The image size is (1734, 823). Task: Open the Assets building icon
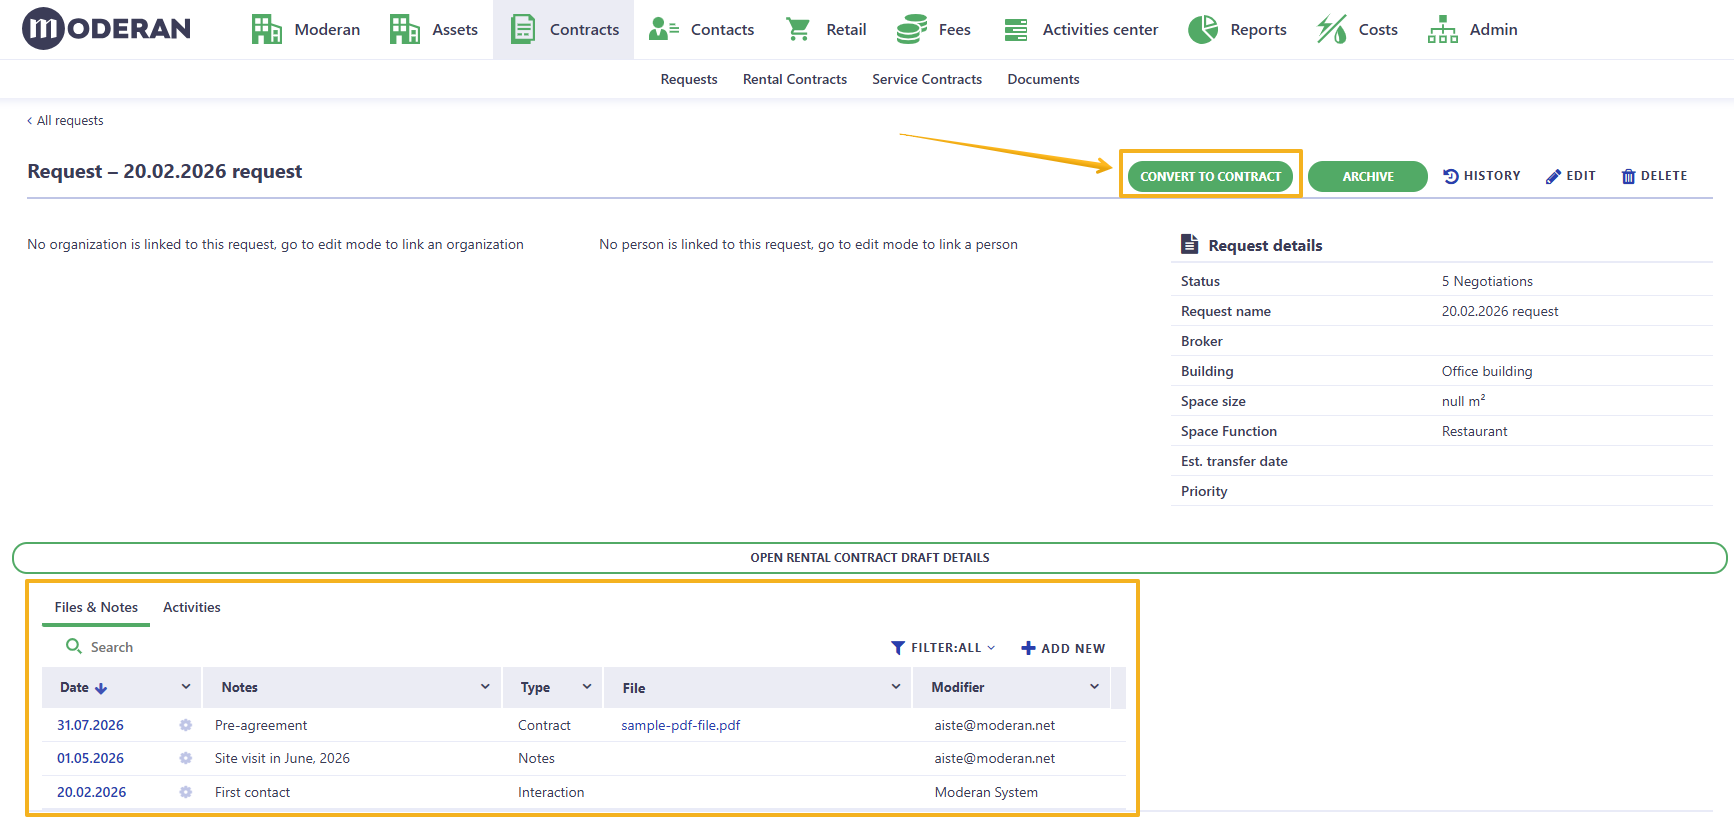point(404,29)
